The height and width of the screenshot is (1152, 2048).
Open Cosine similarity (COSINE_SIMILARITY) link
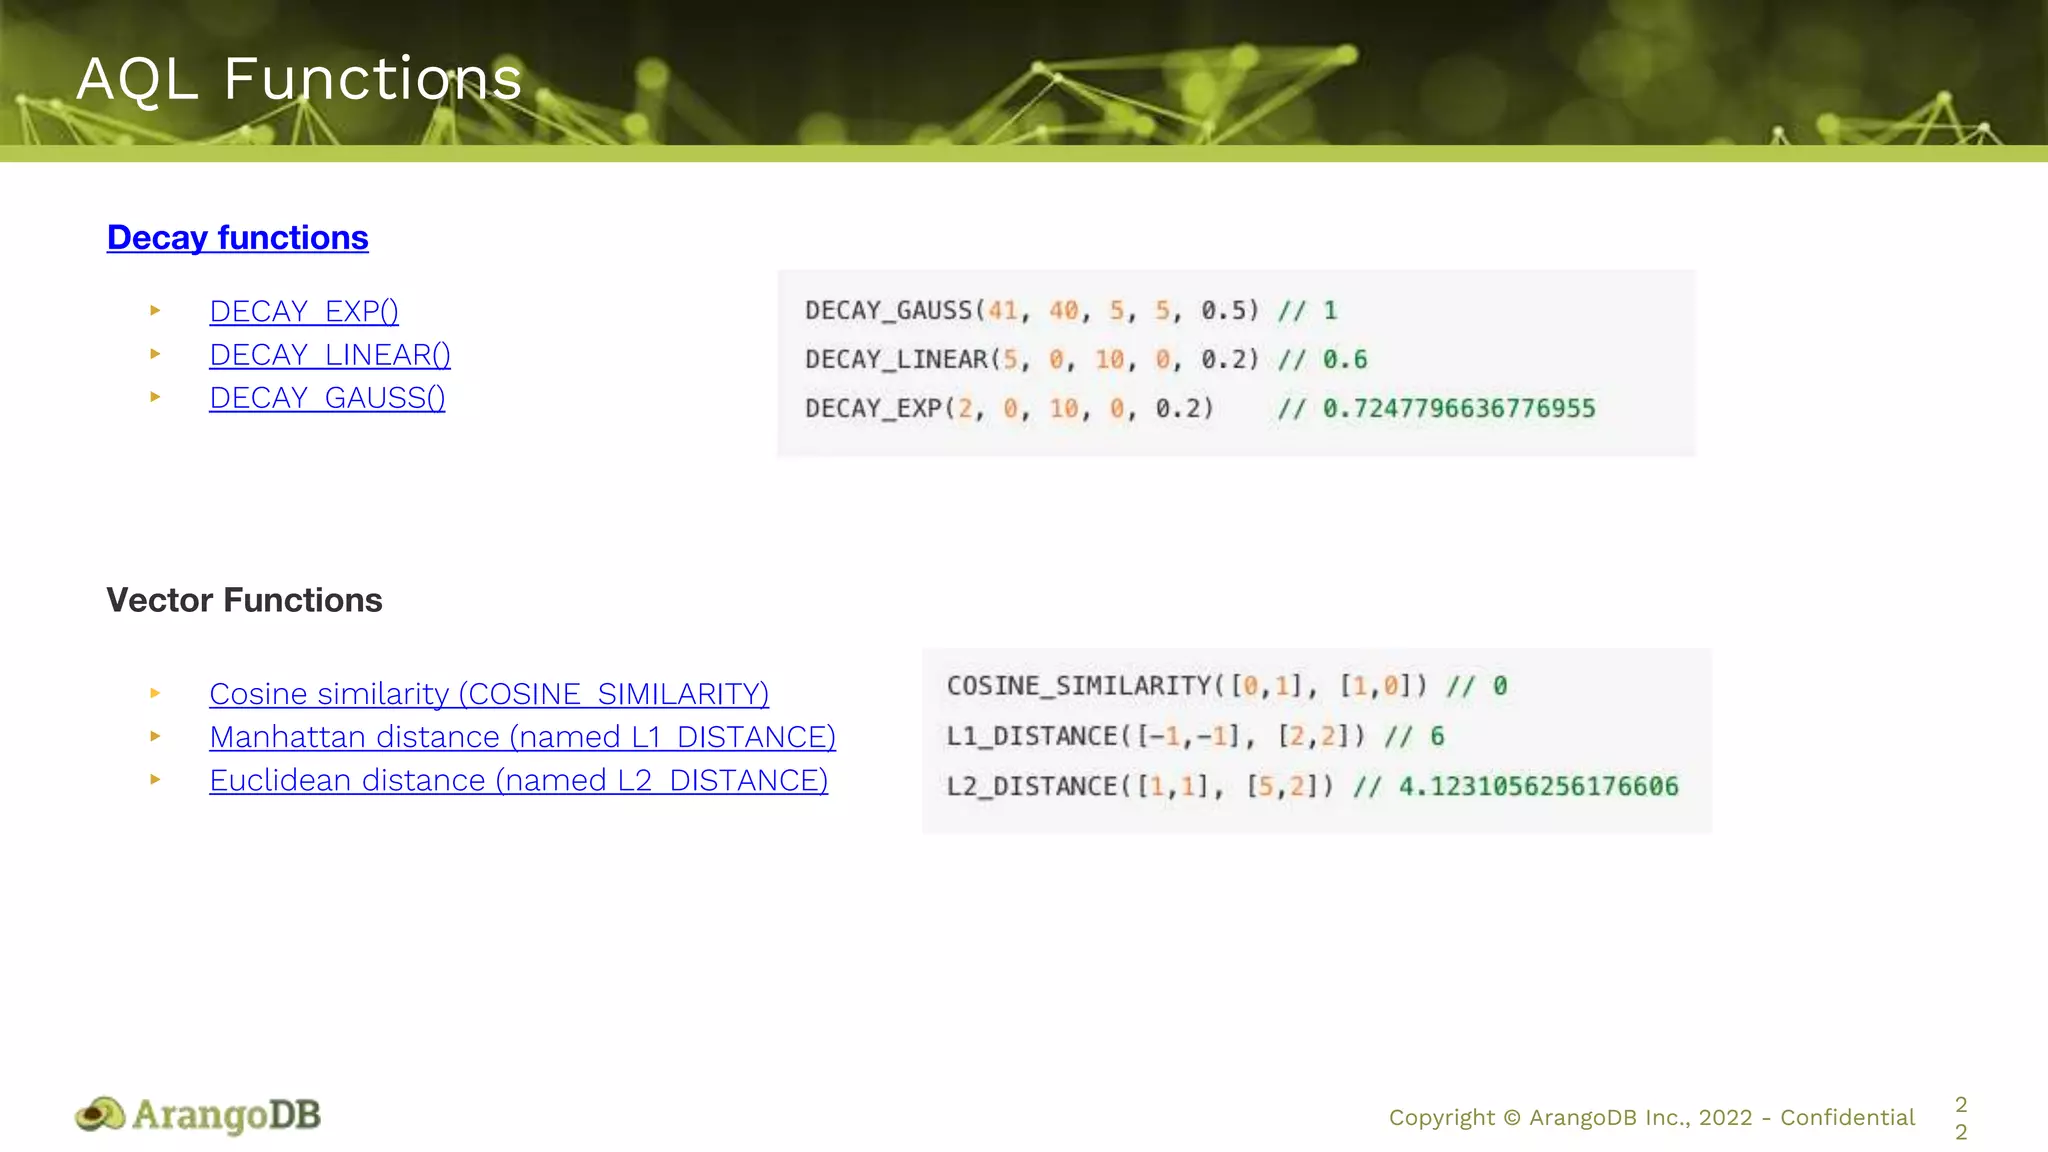[489, 693]
